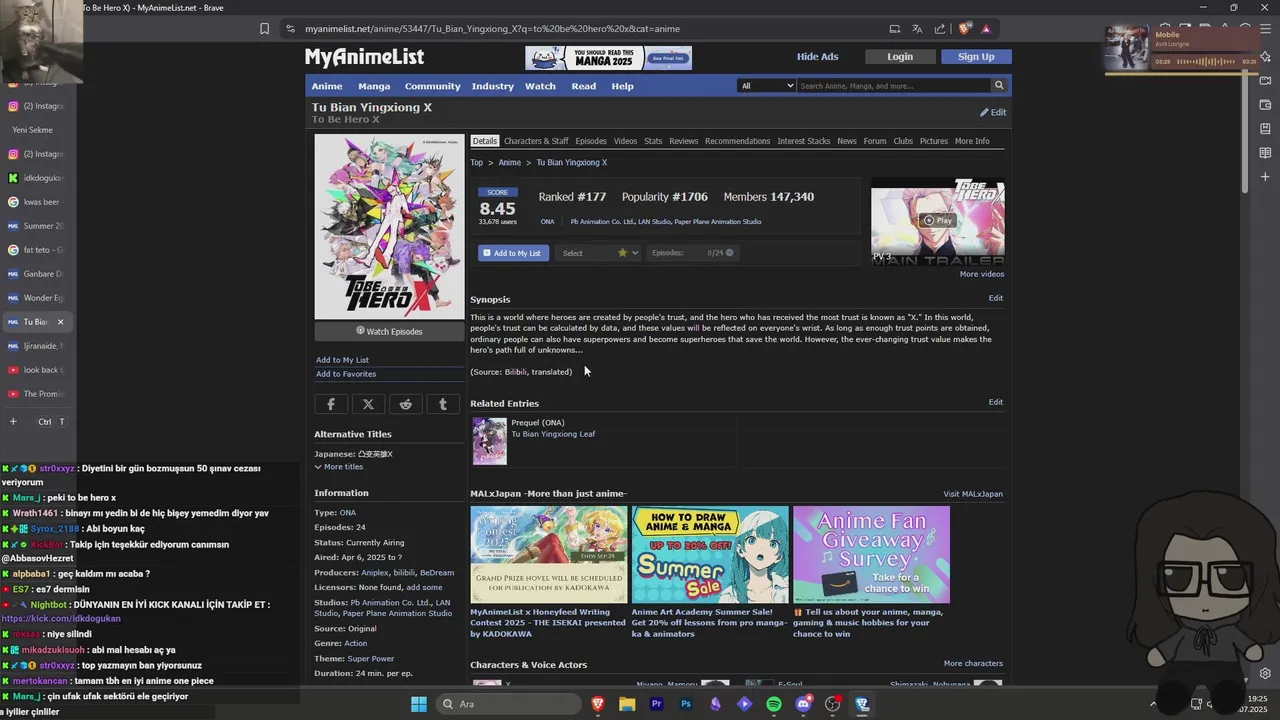The height and width of the screenshot is (720, 1280).
Task: Share the page on Facebook
Action: pos(331,404)
